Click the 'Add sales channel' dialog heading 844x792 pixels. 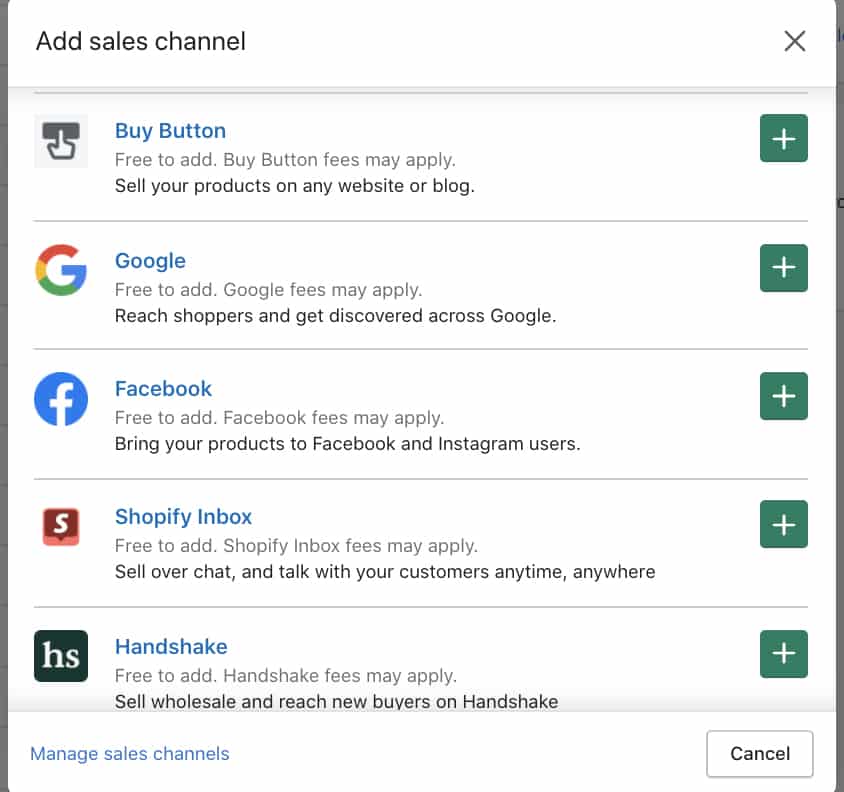pos(141,41)
